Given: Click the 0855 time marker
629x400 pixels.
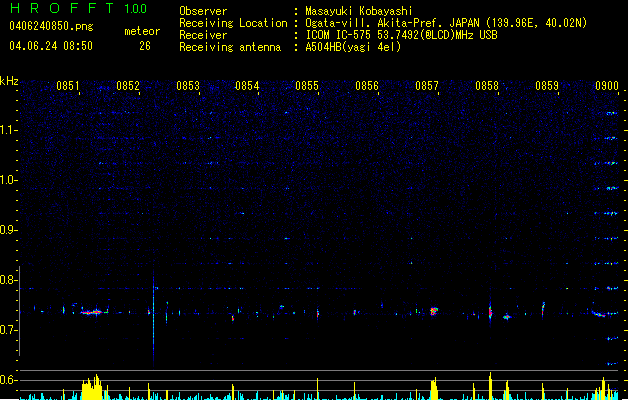Looking at the screenshot, I should tap(307, 86).
